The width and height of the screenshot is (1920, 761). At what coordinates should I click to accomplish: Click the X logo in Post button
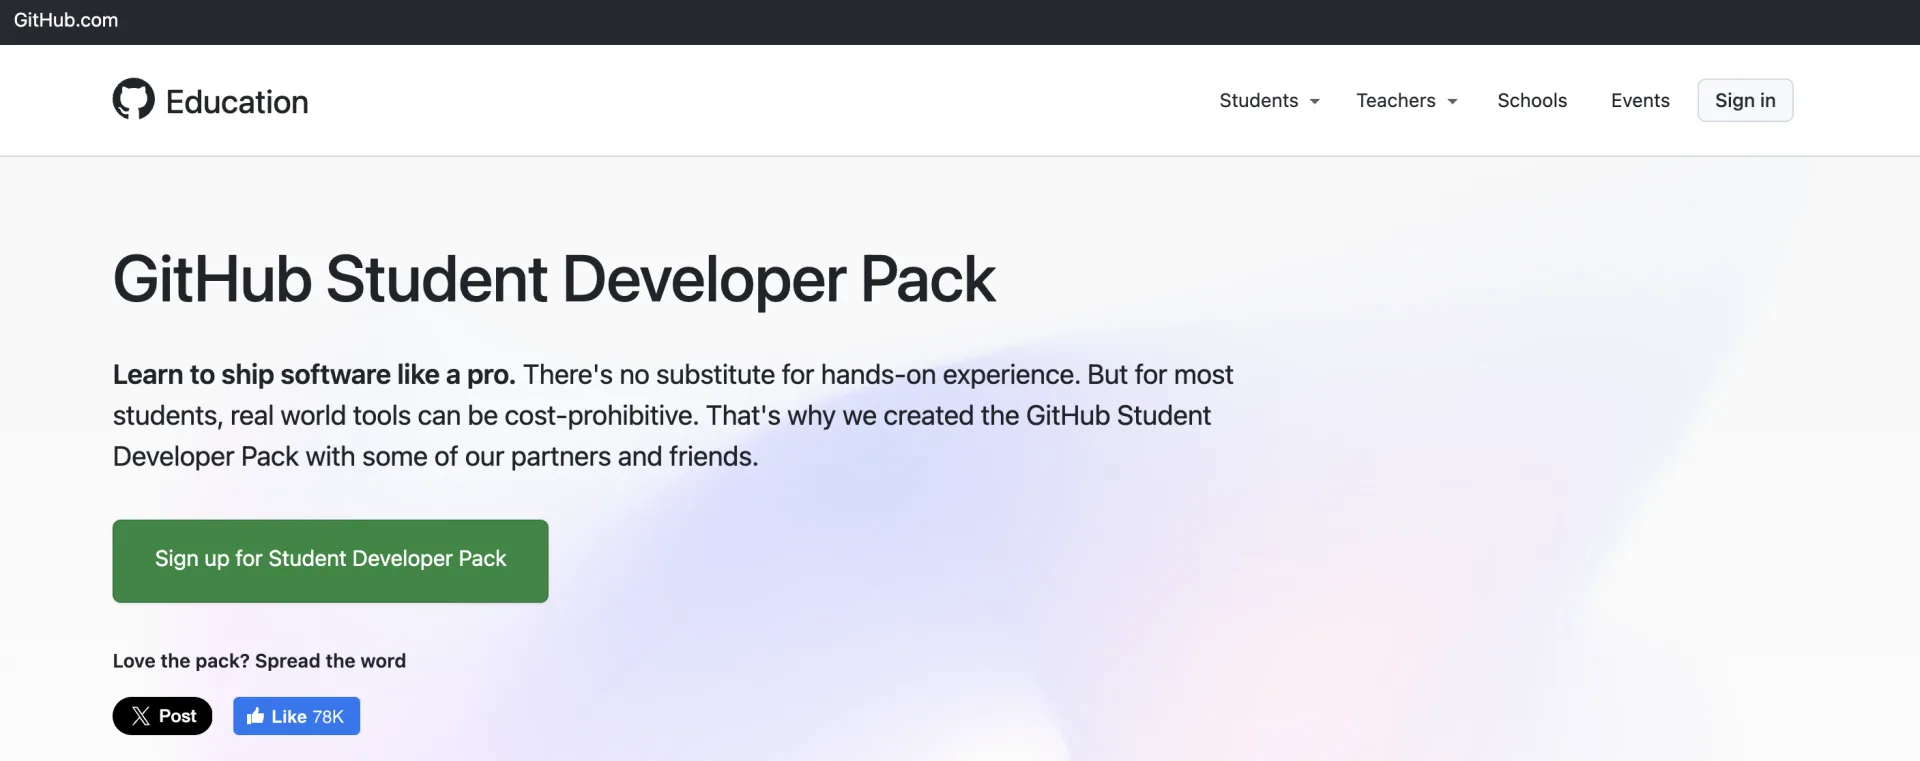point(141,716)
